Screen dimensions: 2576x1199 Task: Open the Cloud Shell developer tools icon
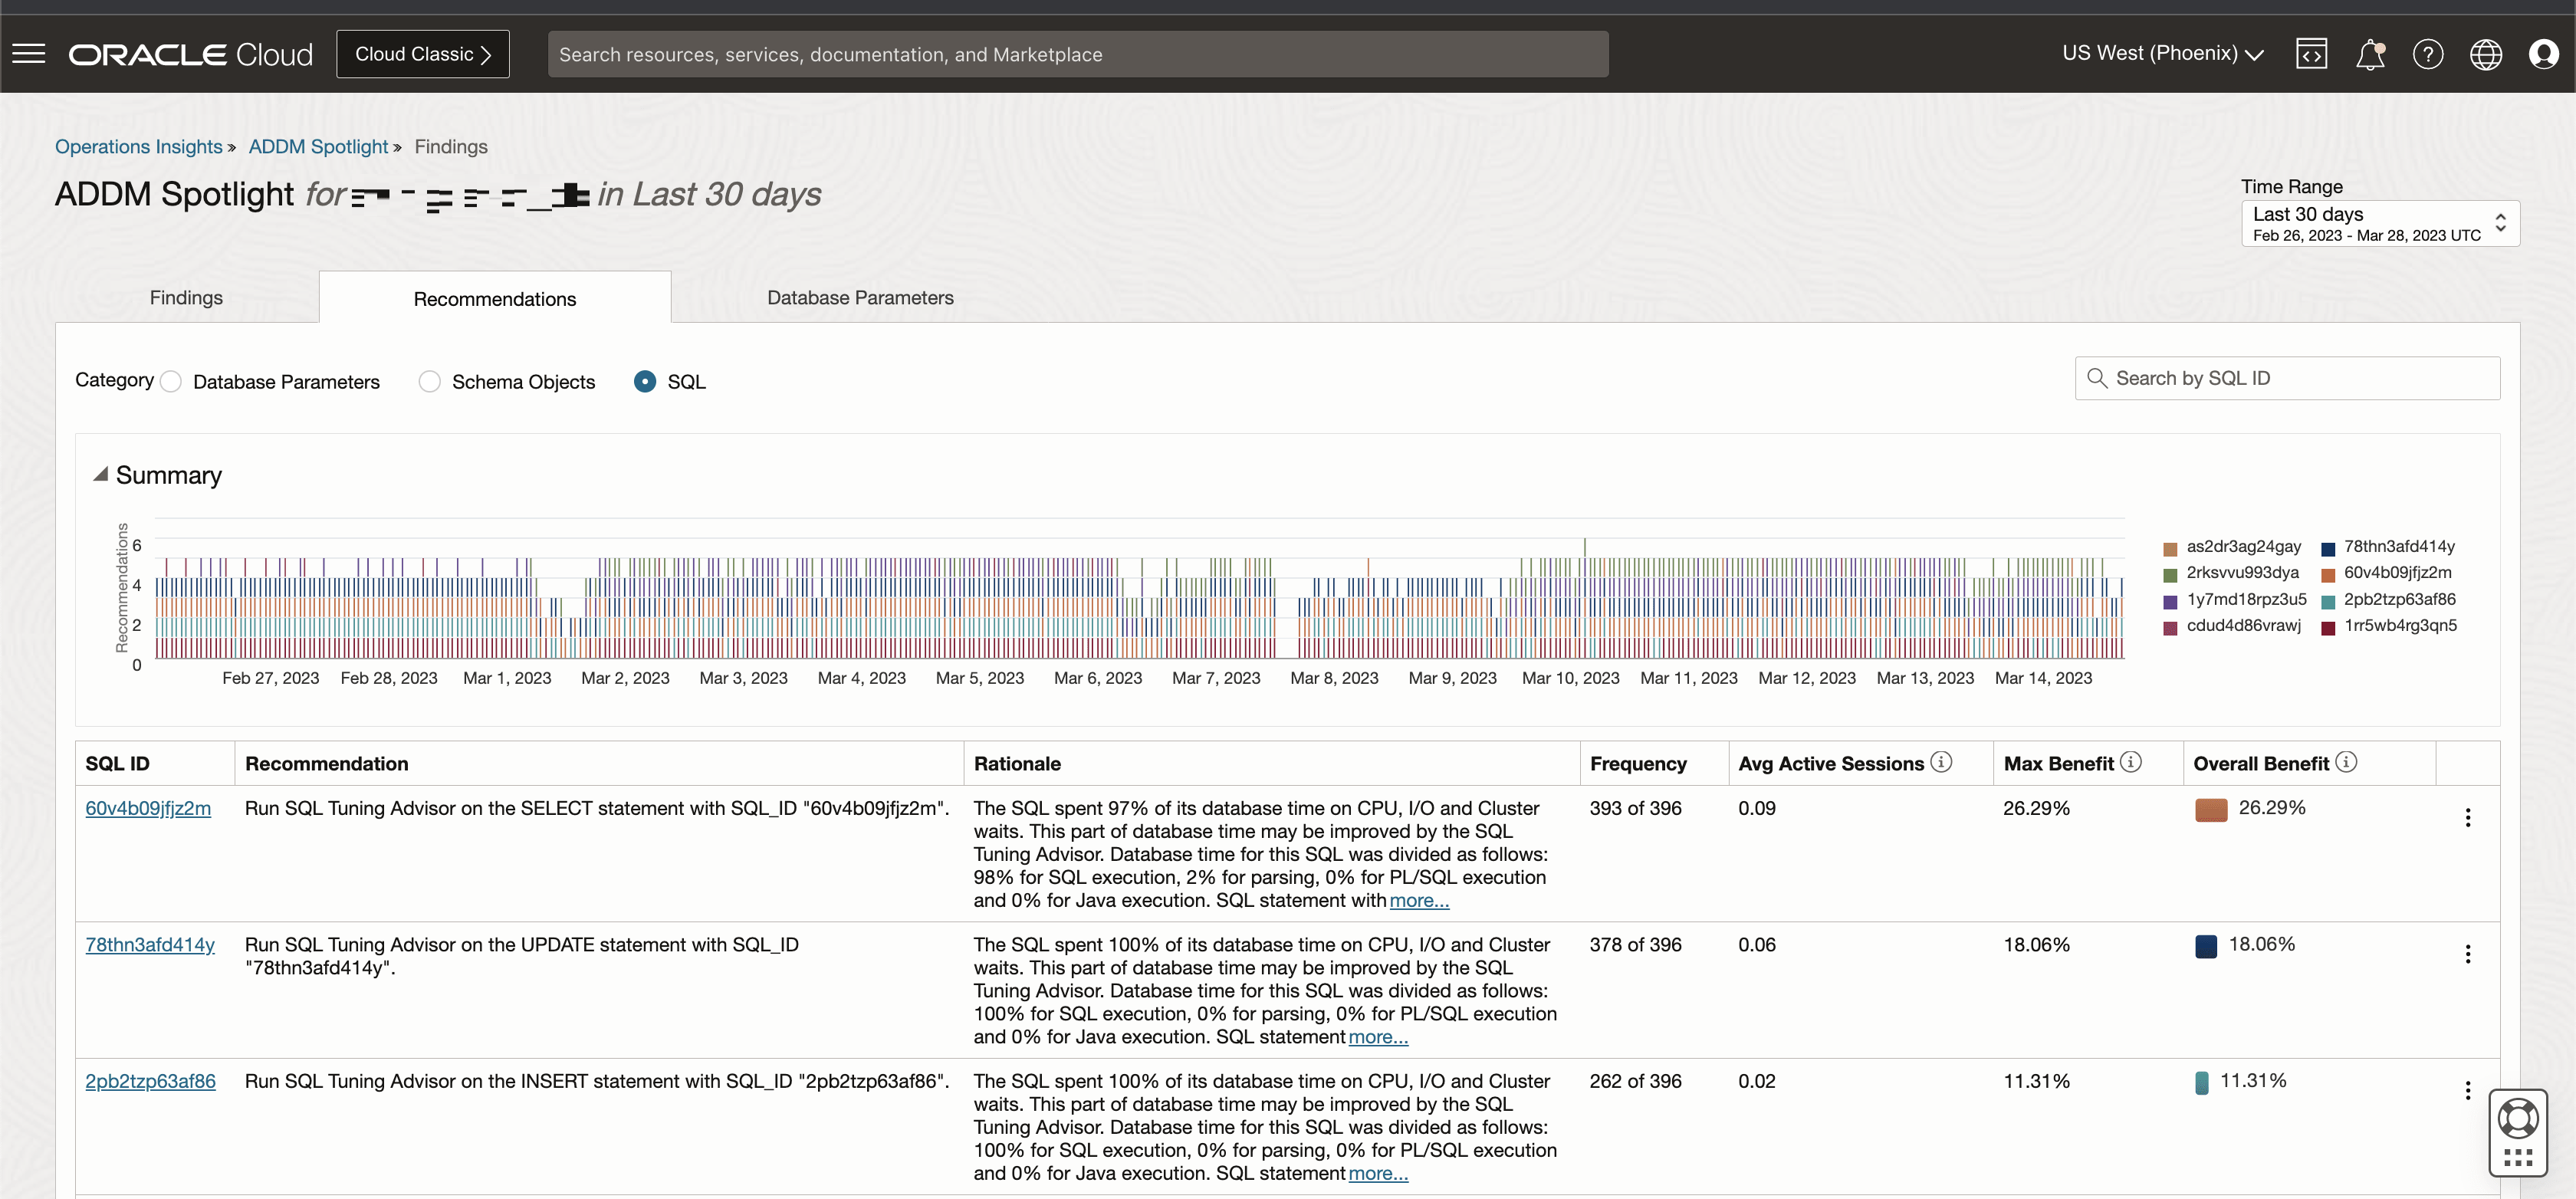[x=2313, y=54]
